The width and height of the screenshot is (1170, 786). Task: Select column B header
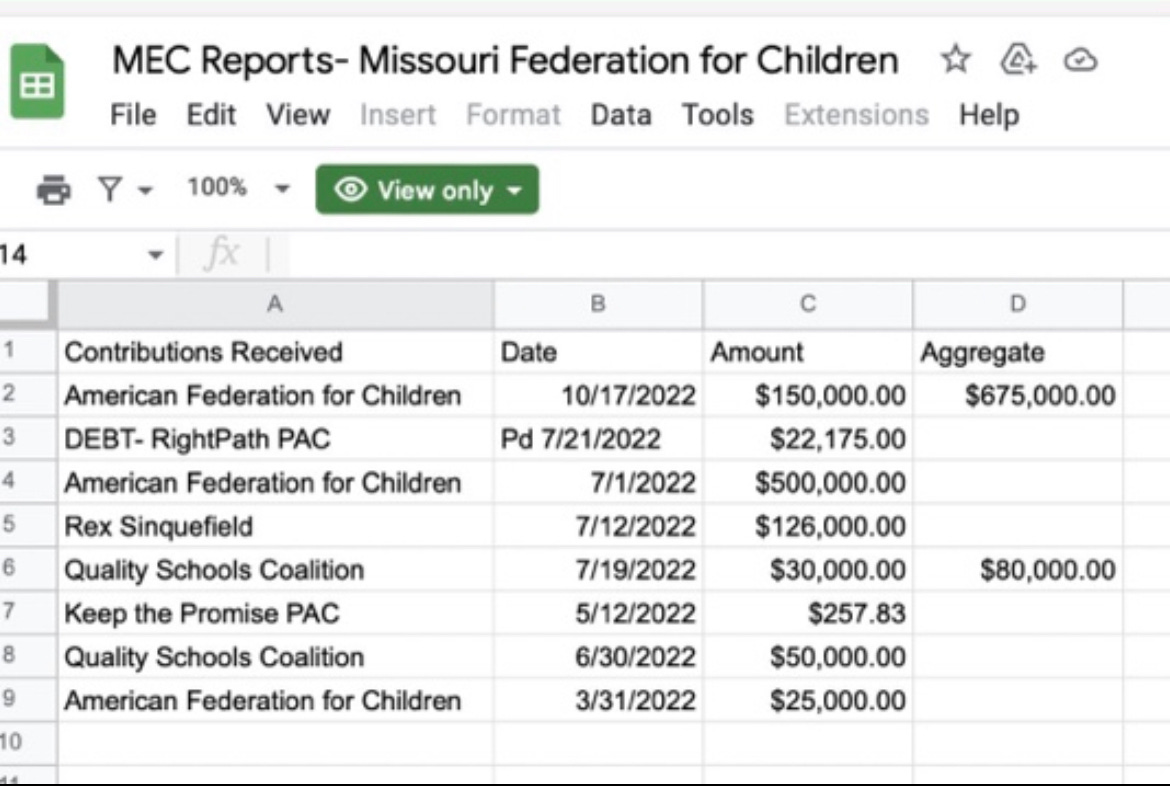[598, 305]
